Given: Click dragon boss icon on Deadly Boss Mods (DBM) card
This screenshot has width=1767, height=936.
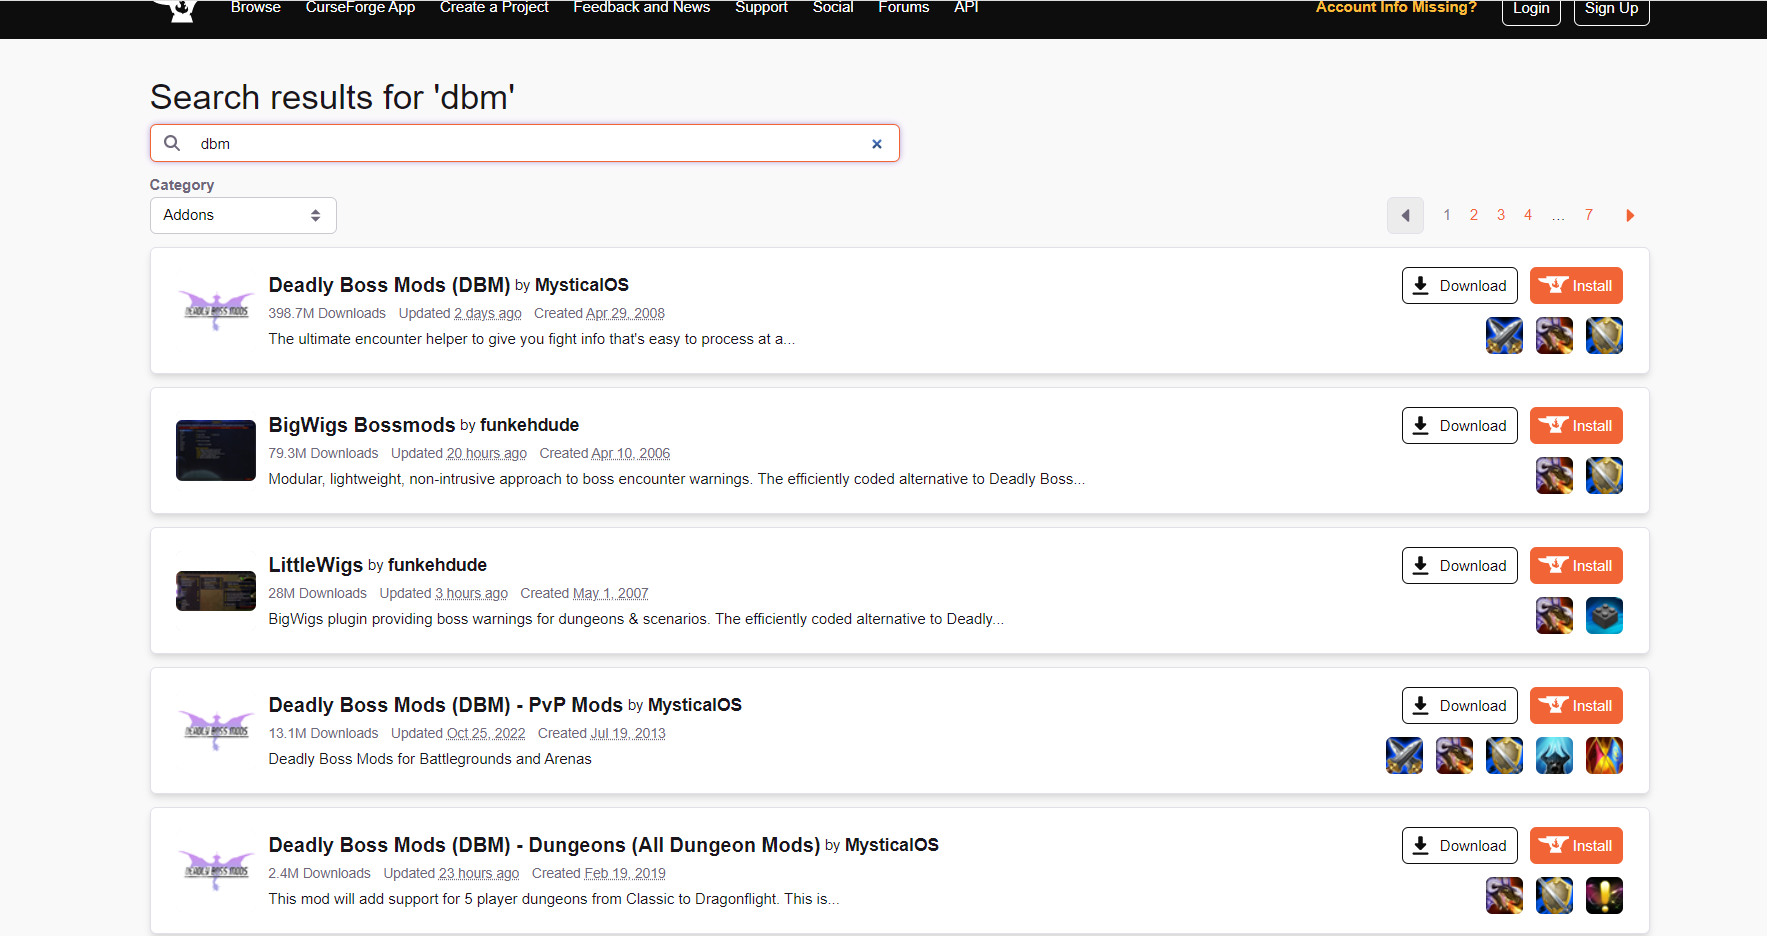Looking at the screenshot, I should pos(1554,336).
